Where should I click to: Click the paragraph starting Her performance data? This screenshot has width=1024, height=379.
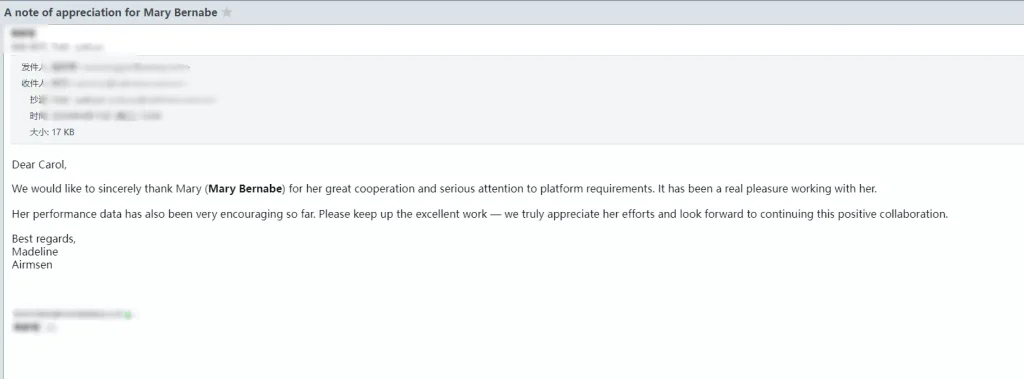[x=479, y=214]
